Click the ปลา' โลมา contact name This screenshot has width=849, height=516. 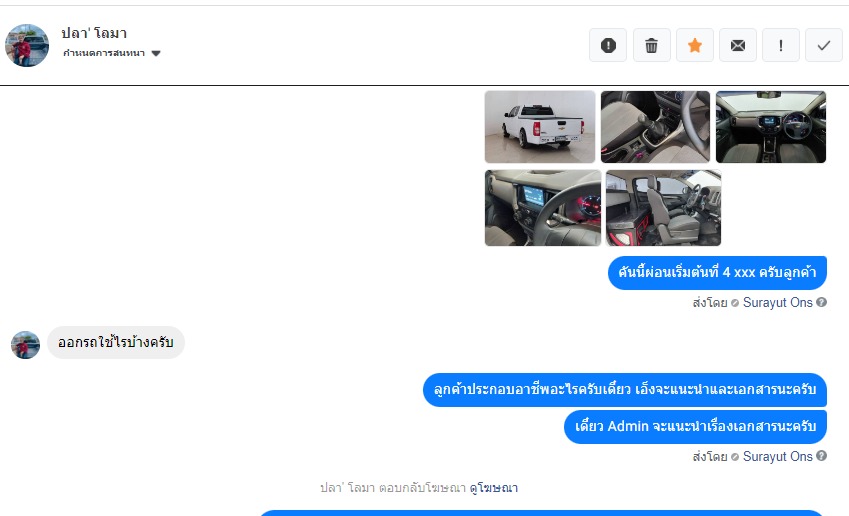[94, 33]
